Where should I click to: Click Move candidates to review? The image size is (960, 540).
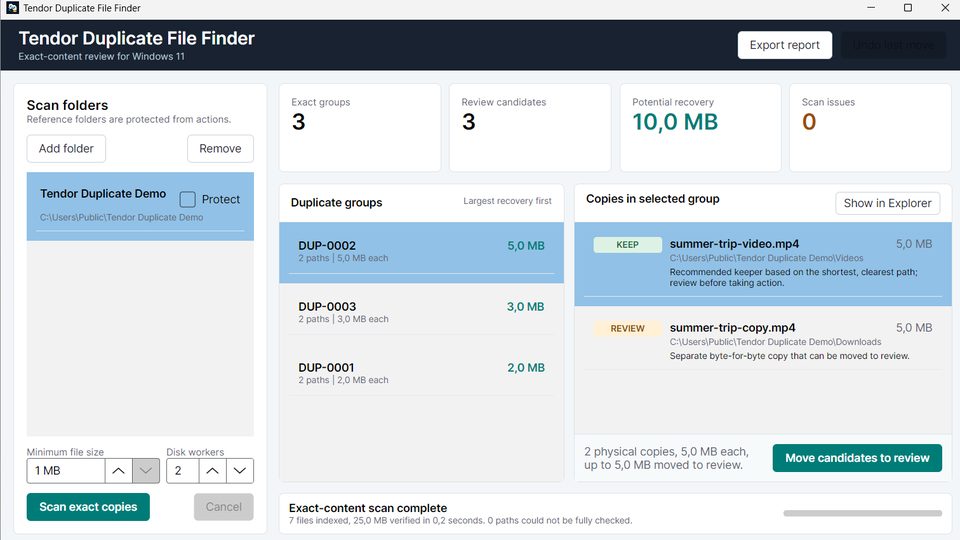tap(857, 458)
